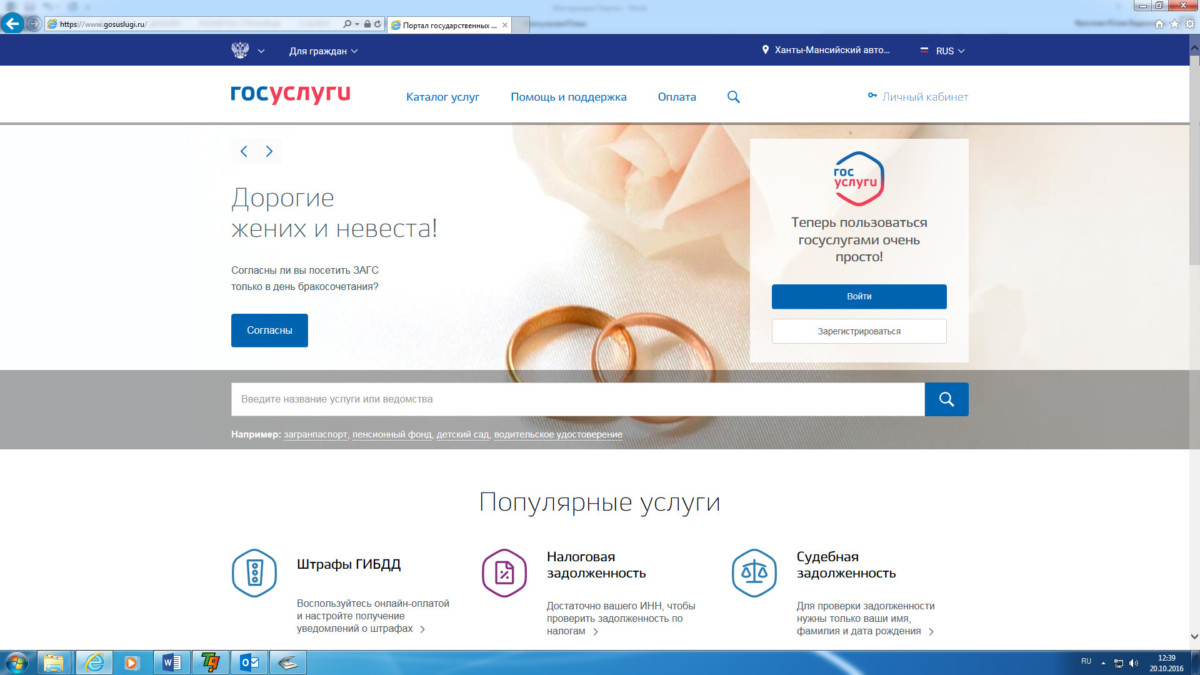
Task: Switch to Outlook in the taskbar
Action: tap(249, 662)
